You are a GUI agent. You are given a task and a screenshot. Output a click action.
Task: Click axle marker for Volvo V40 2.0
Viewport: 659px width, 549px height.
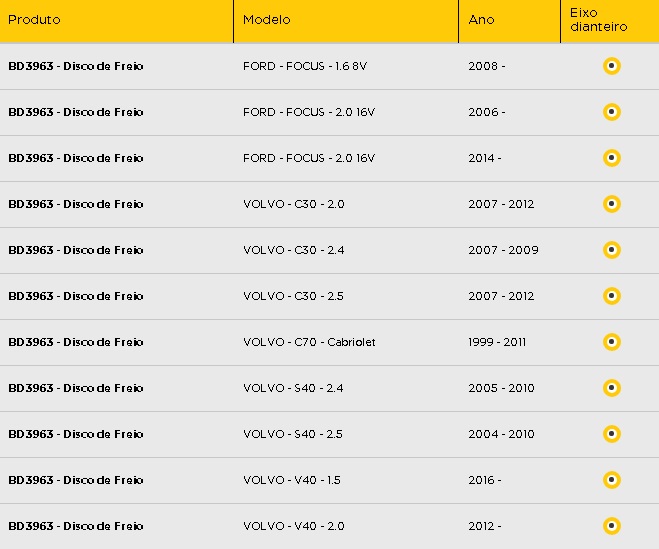pyautogui.click(x=612, y=526)
